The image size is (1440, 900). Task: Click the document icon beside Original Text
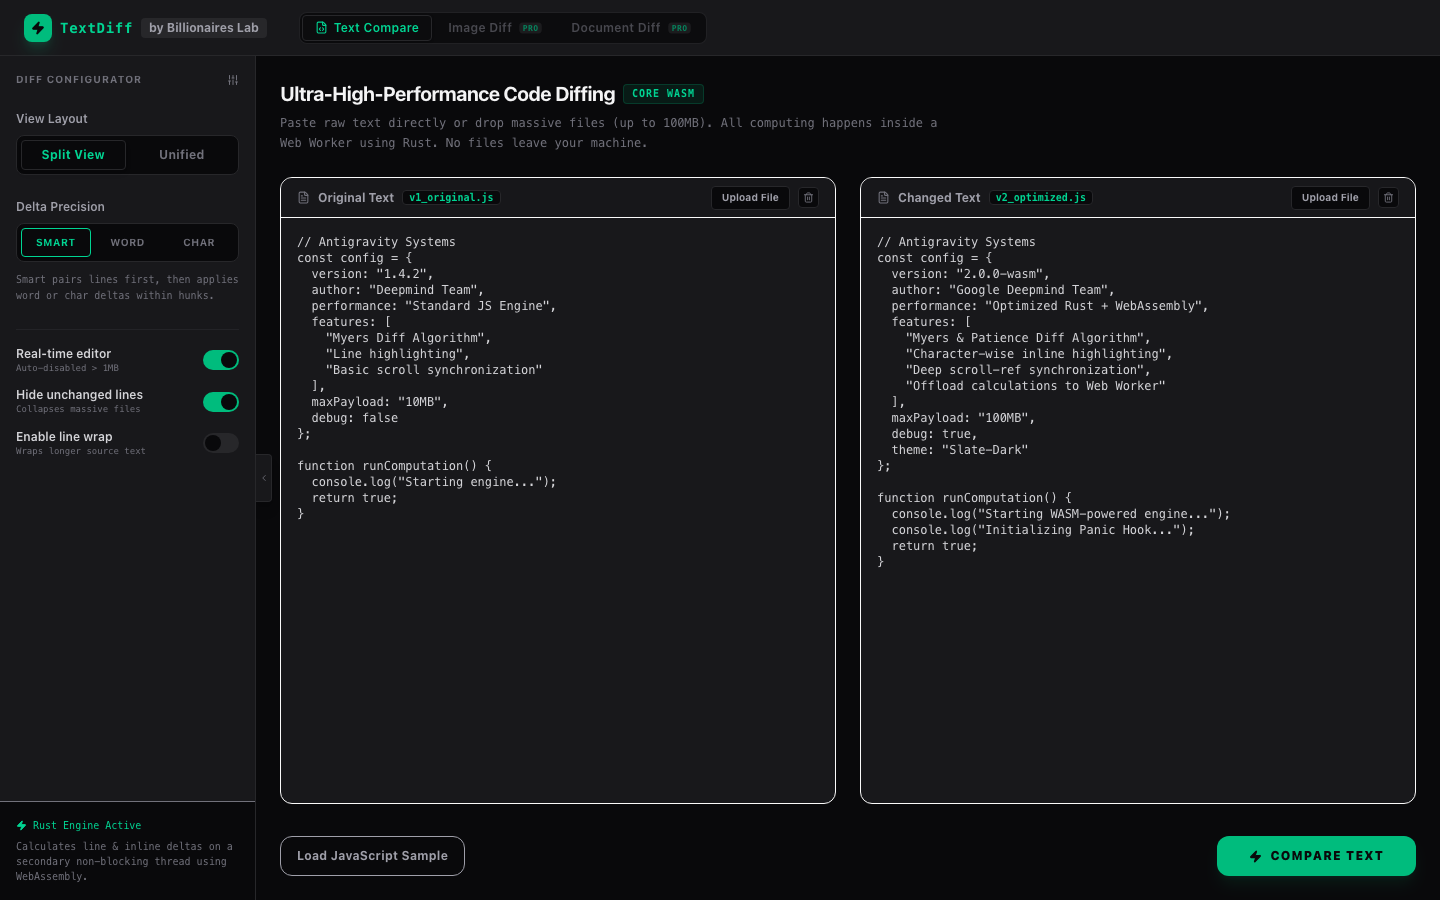(x=304, y=198)
